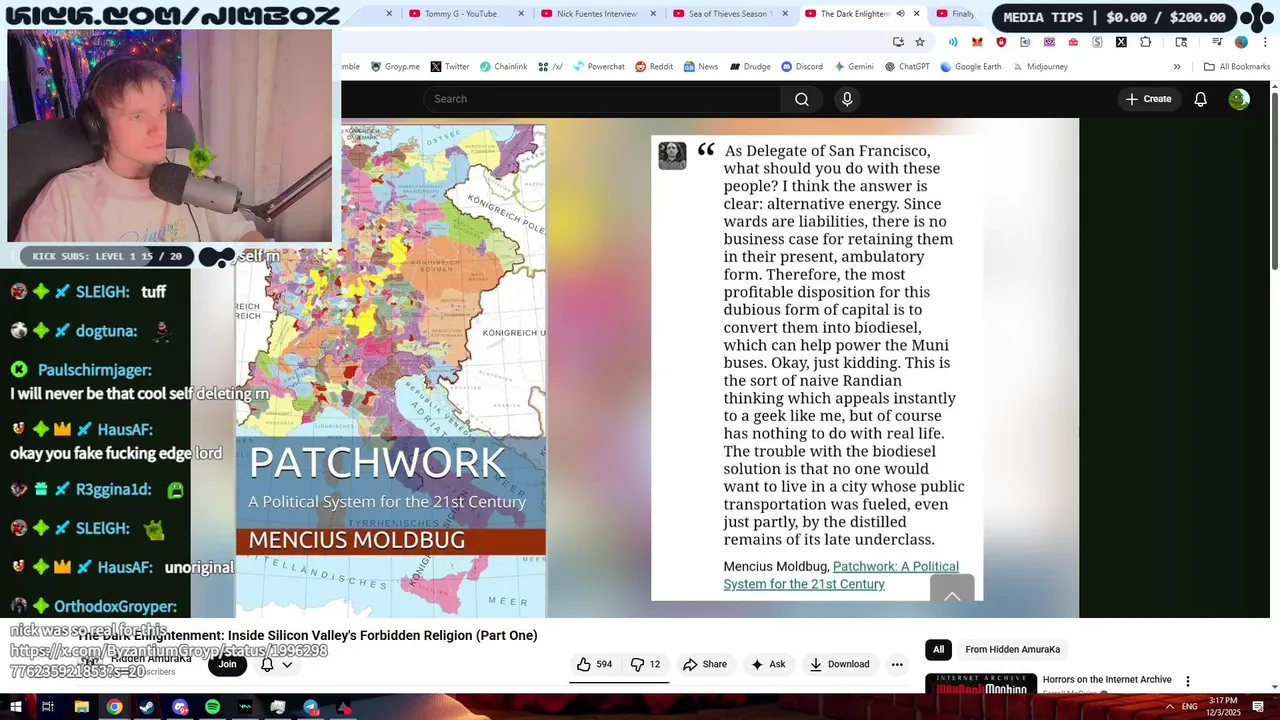
Task: Open the X extension icon in toolbar
Action: tap(1121, 42)
